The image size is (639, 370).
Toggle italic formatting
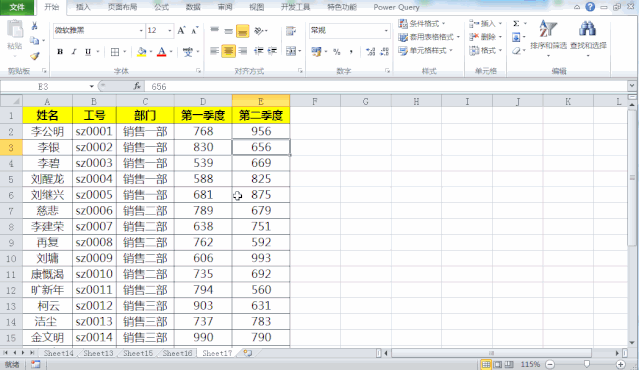[74, 52]
